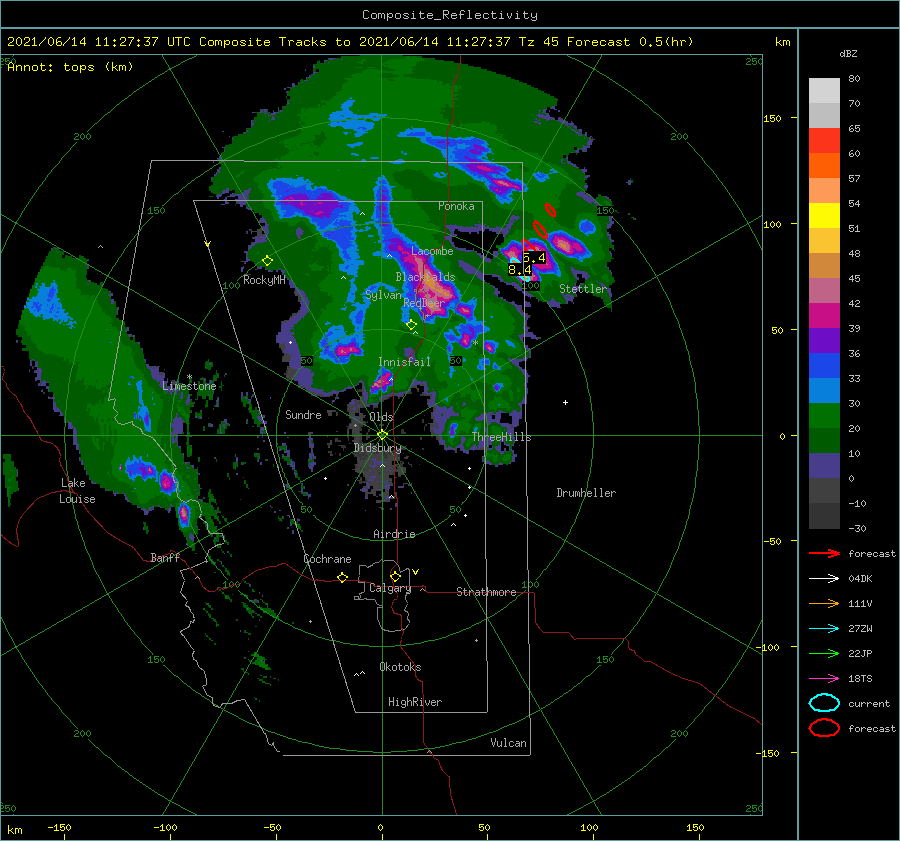Click the Composite_Reflectivity title
900x841 pixels.
point(450,15)
